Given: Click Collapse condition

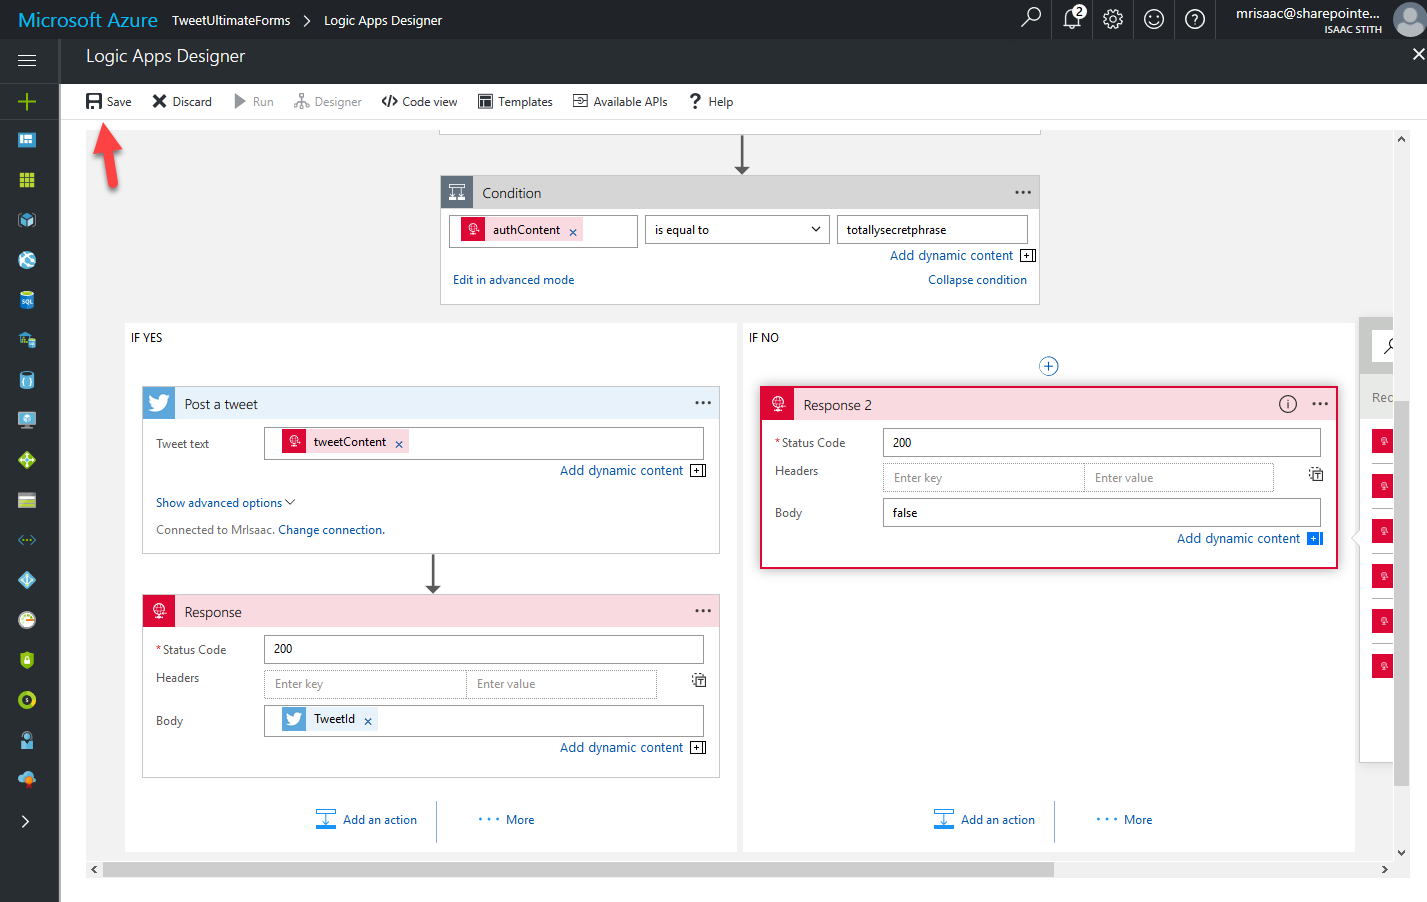Looking at the screenshot, I should (977, 280).
